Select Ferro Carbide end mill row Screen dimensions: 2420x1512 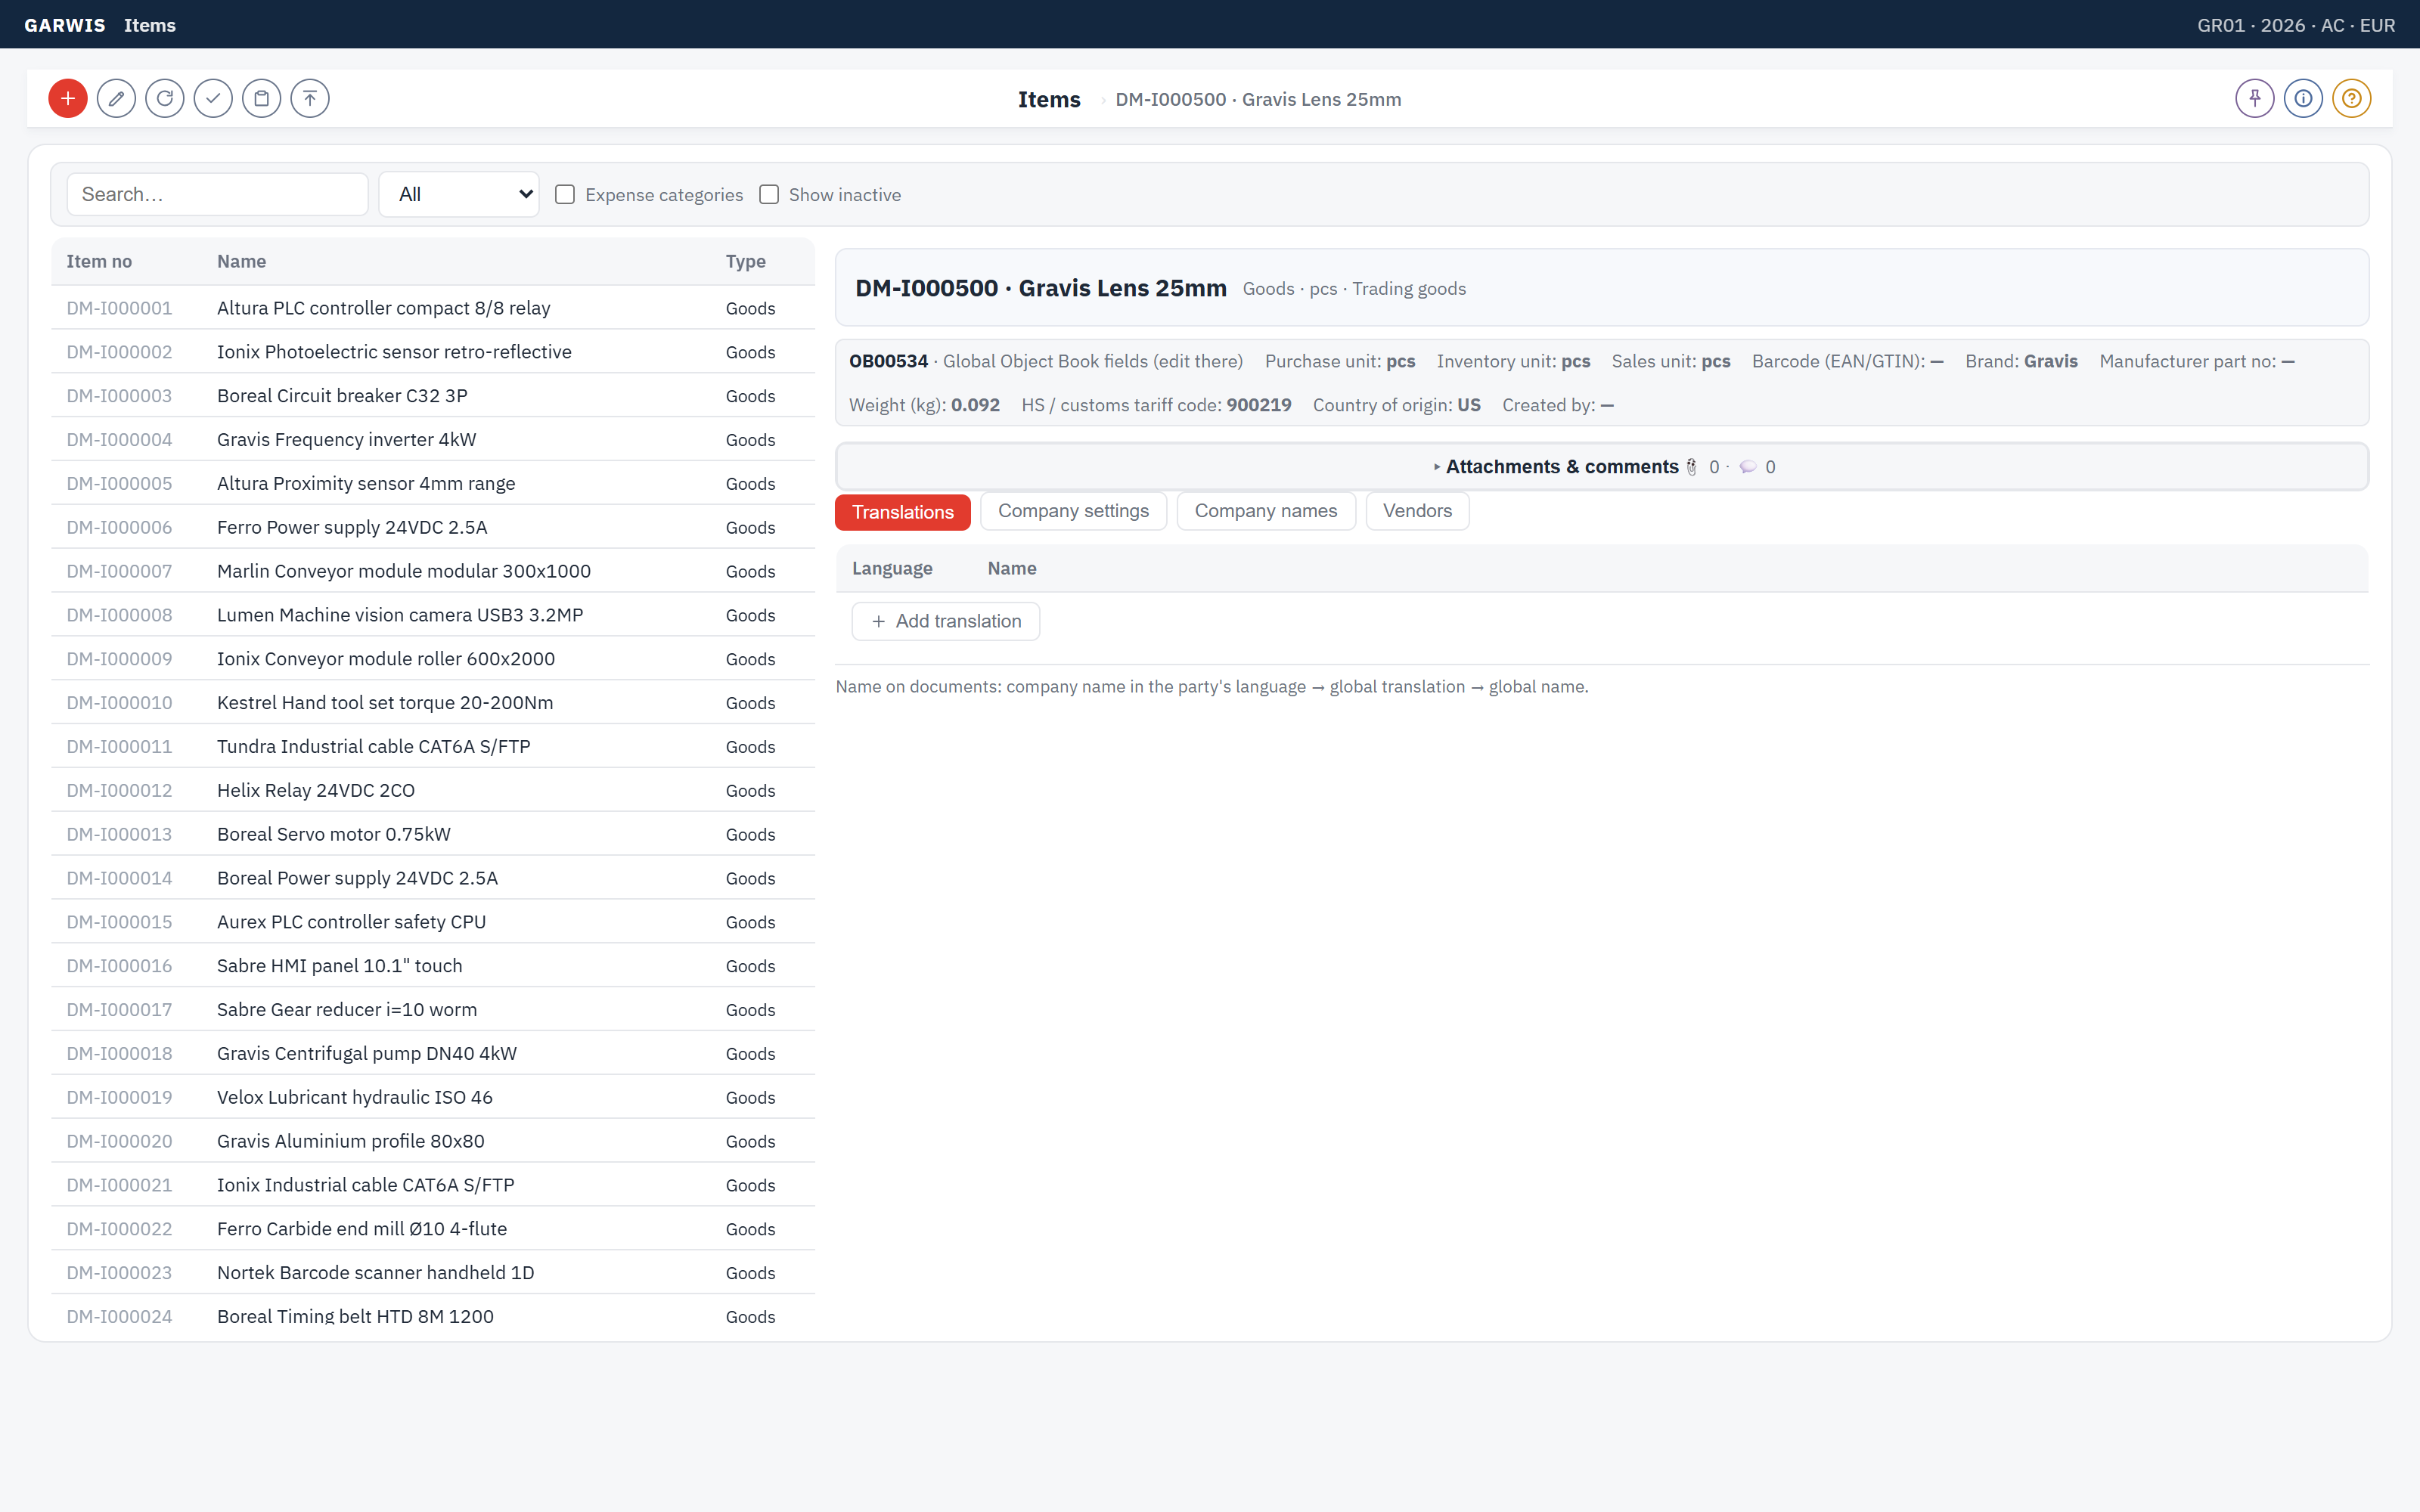pyautogui.click(x=433, y=1229)
